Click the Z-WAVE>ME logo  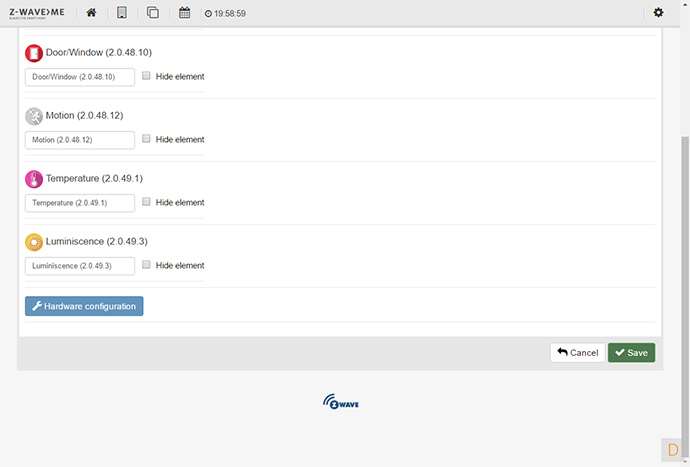coord(37,13)
